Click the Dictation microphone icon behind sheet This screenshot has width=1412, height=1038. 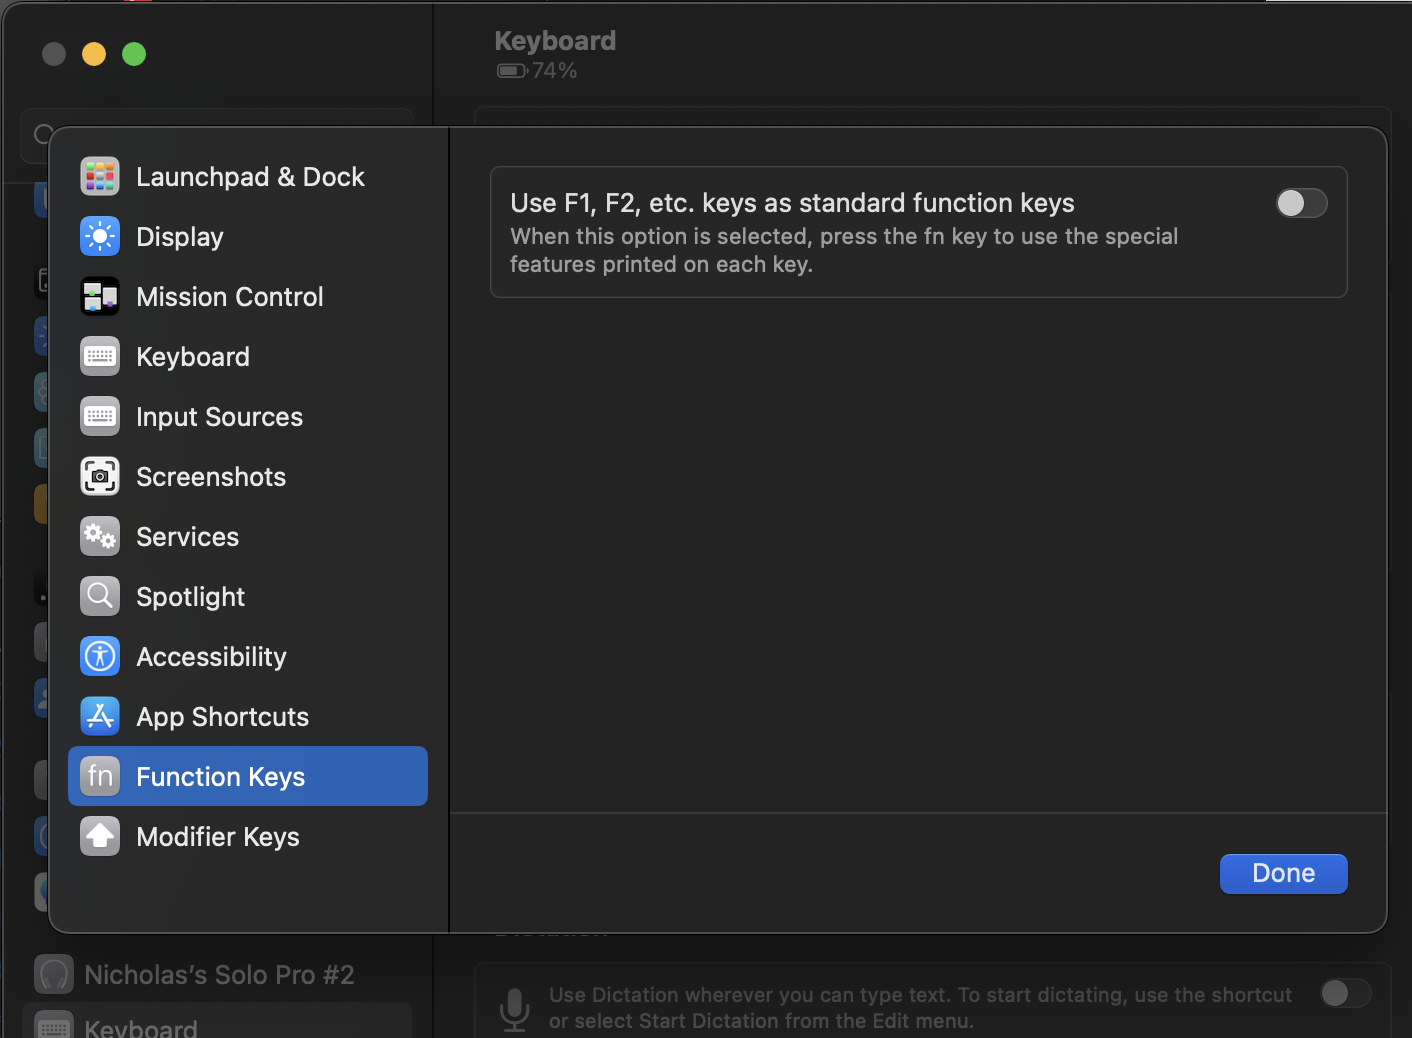515,1009
